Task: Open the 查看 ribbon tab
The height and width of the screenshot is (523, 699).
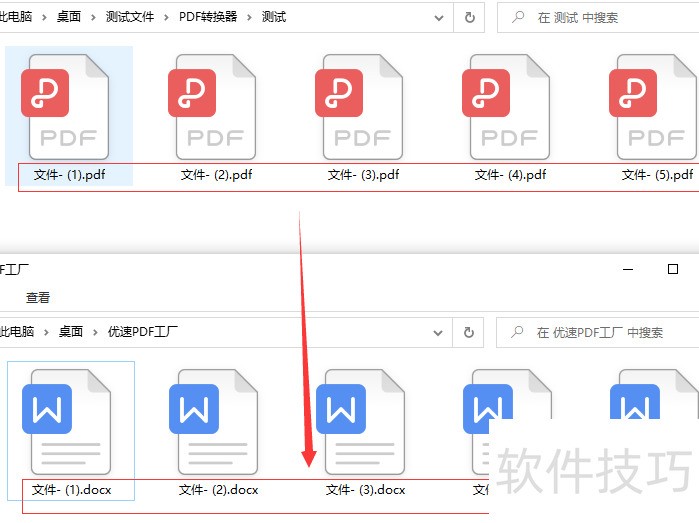Action: coord(38,298)
